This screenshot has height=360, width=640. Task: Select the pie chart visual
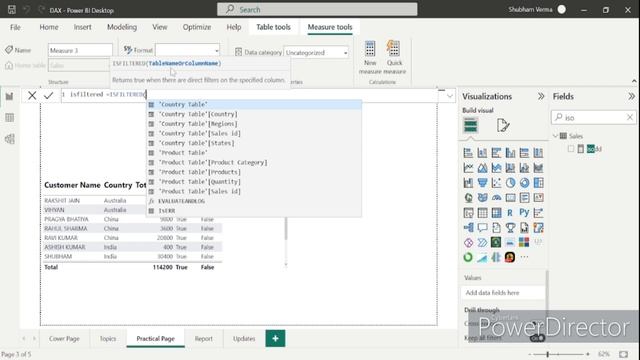tap(510, 183)
